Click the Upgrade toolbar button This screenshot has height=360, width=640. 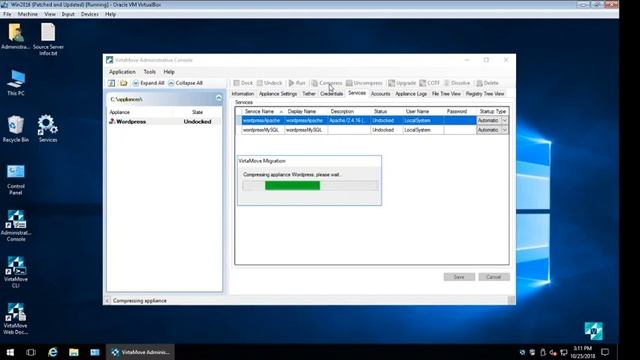[x=402, y=83]
